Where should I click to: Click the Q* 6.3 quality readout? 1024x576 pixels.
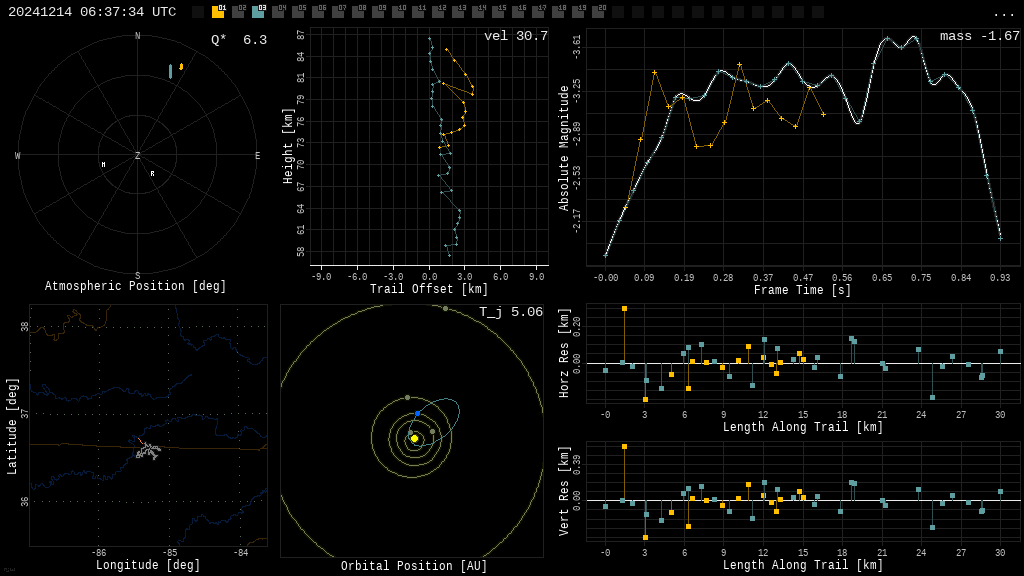[x=238, y=41]
